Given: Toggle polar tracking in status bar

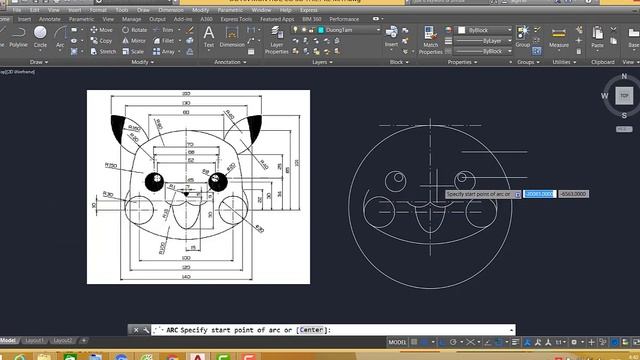Looking at the screenshot, I should tap(453, 342).
